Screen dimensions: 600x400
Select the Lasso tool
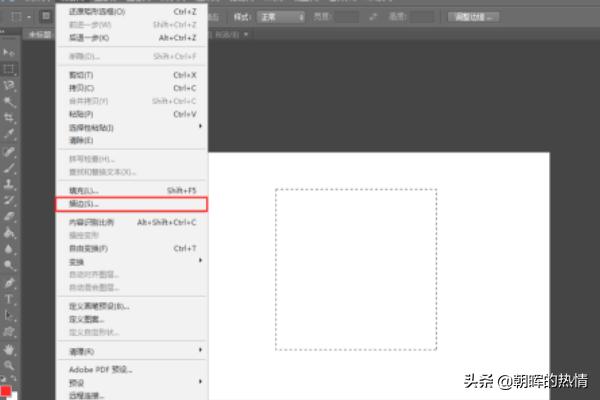pyautogui.click(x=8, y=85)
